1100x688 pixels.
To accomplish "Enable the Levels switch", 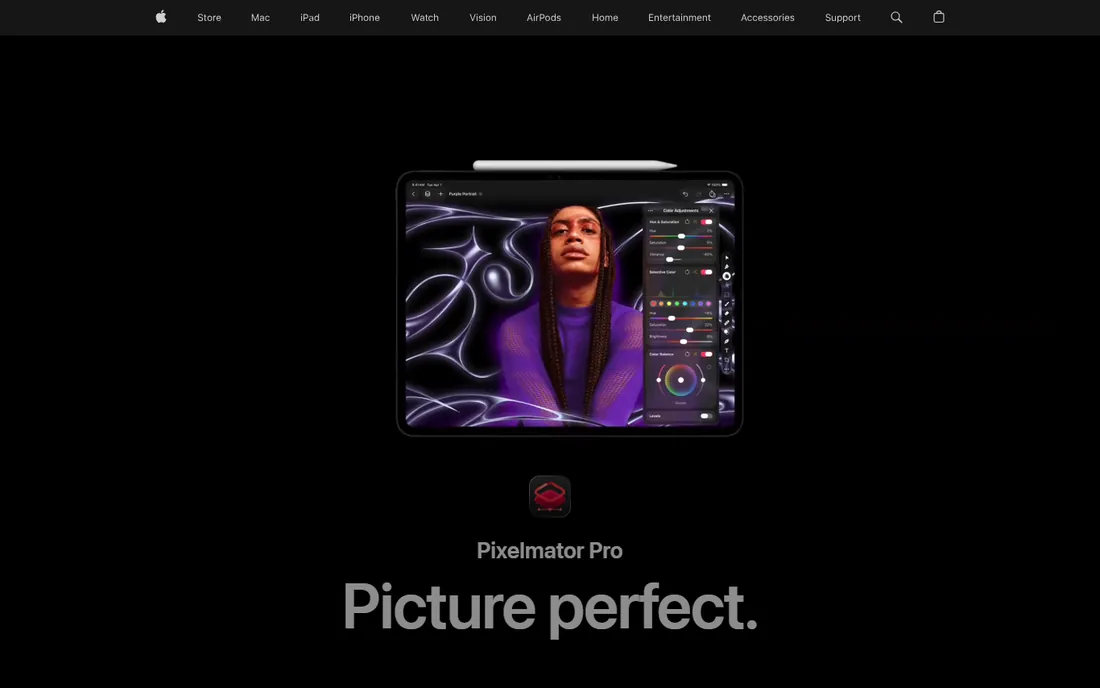I will [706, 416].
